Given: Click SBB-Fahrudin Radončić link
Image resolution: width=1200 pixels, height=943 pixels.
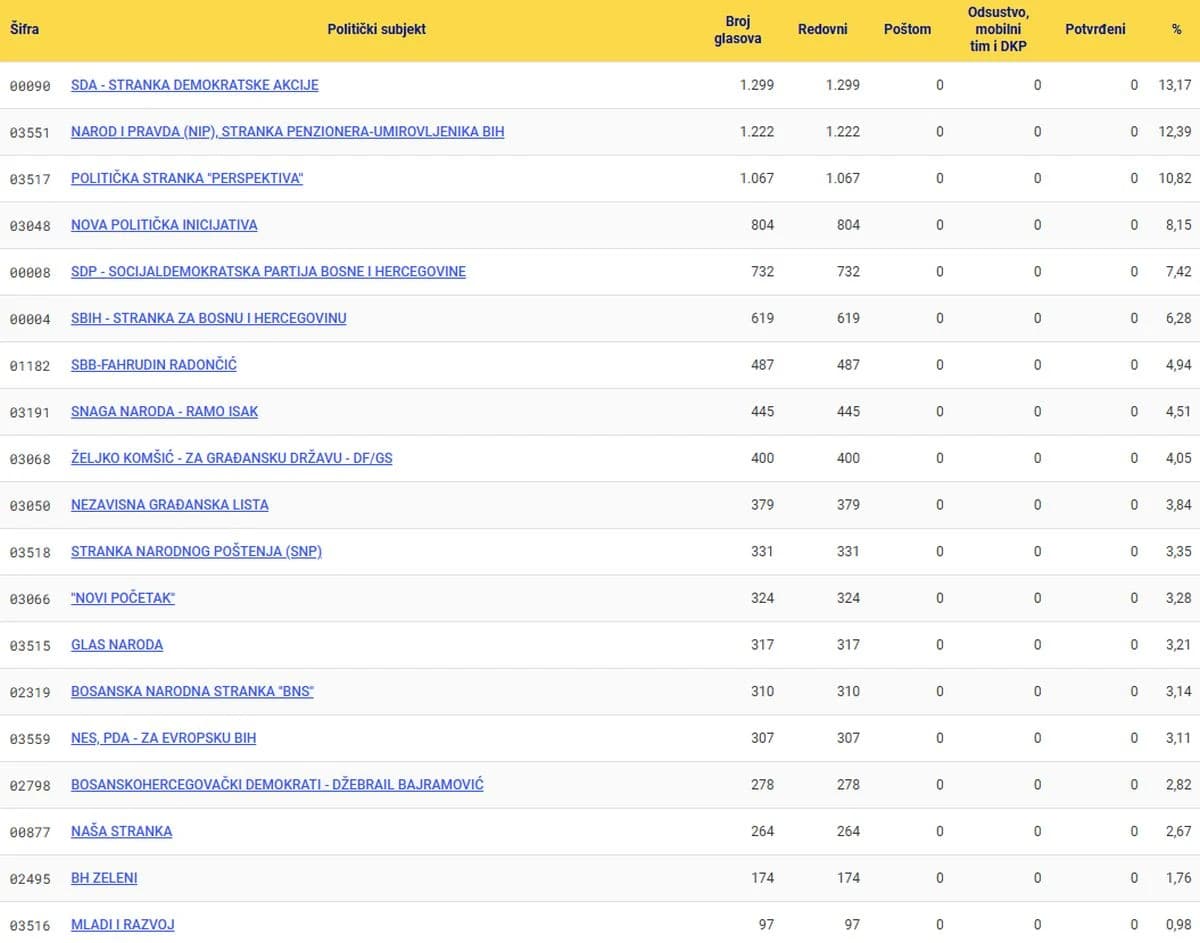Looking at the screenshot, I should click(154, 365).
